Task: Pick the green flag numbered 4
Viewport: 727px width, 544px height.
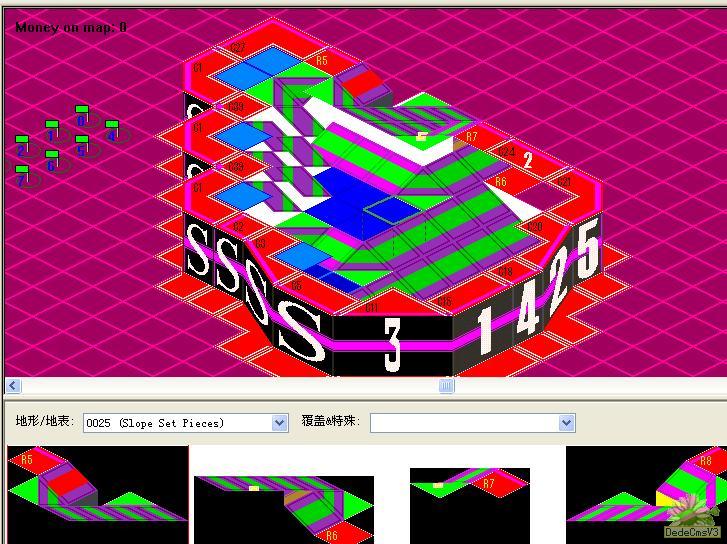Action: coord(112,130)
